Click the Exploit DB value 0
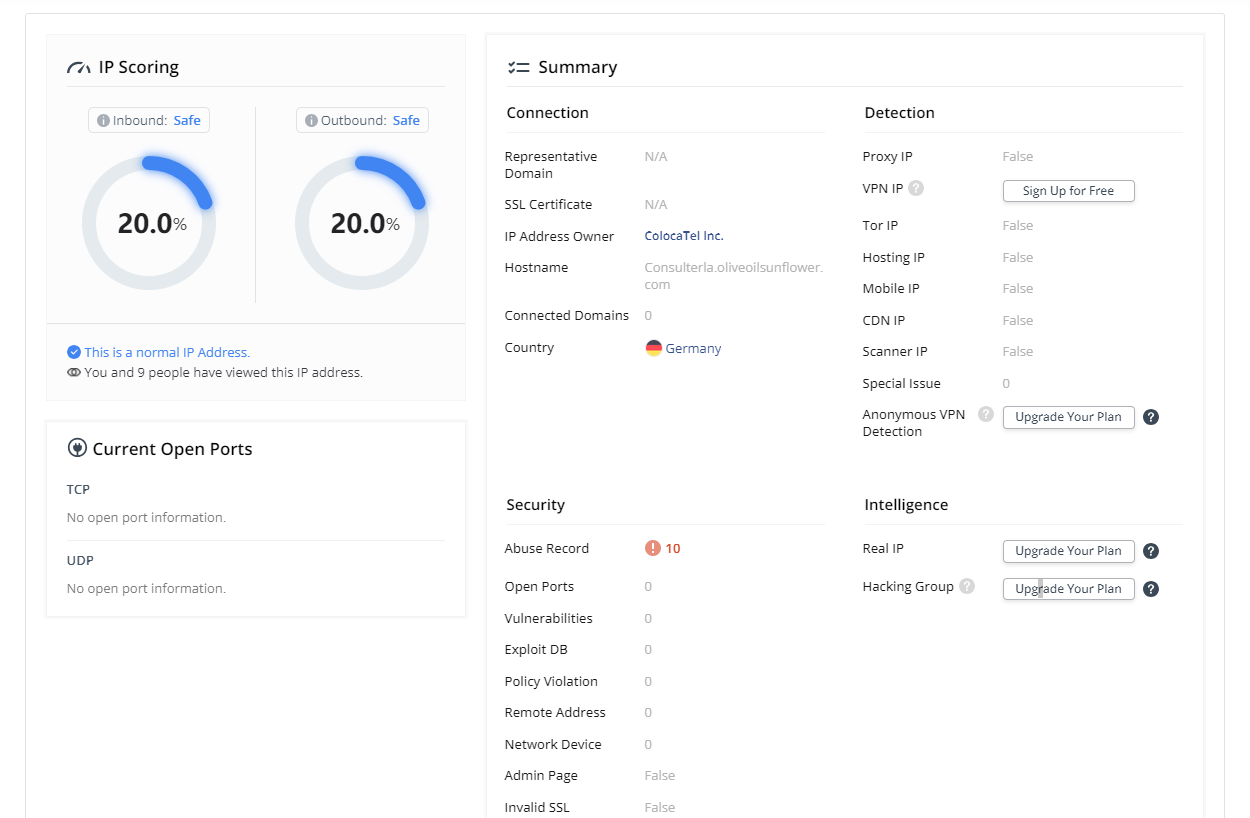The height and width of the screenshot is (818, 1250). tap(648, 649)
